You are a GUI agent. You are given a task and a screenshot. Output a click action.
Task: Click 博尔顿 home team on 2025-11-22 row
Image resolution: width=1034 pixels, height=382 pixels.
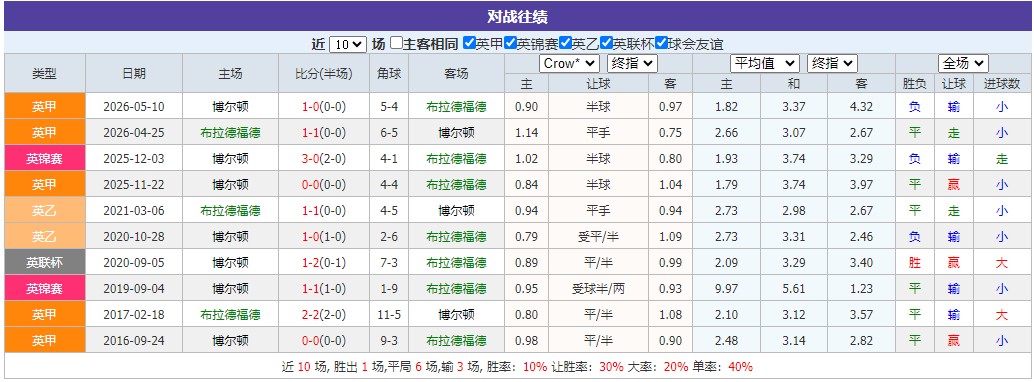[x=230, y=184]
